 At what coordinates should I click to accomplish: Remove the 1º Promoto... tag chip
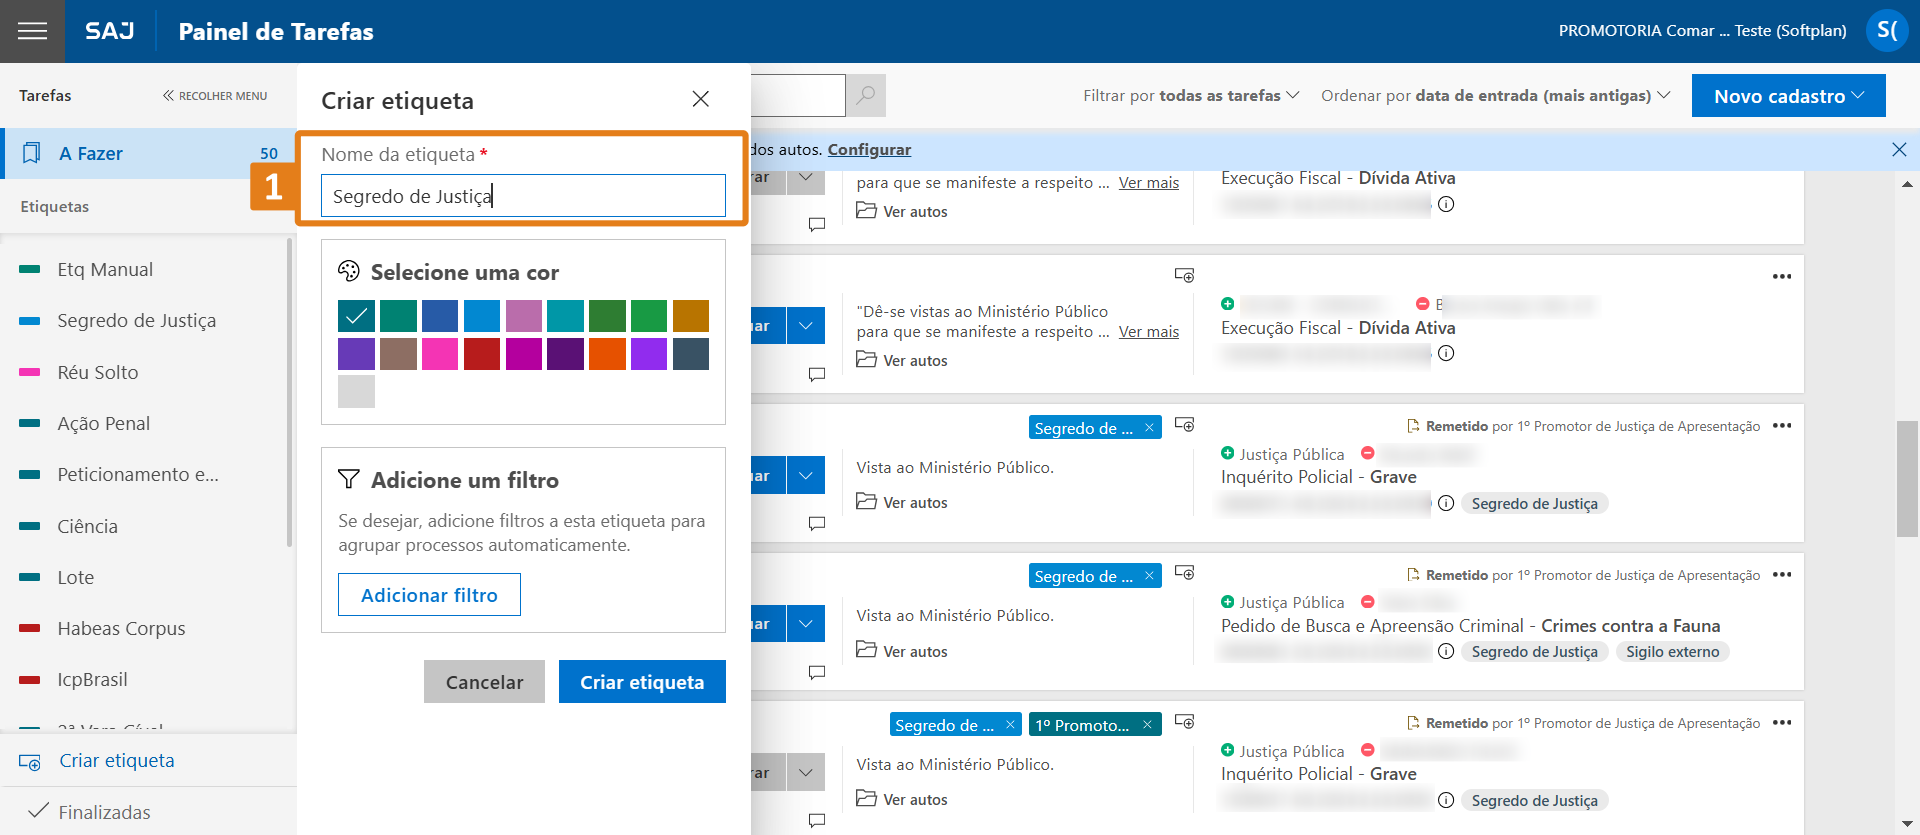1147,725
